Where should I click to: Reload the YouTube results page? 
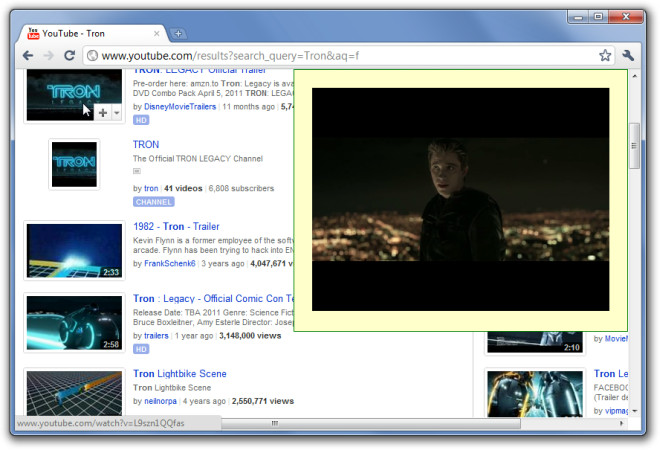[x=69, y=55]
